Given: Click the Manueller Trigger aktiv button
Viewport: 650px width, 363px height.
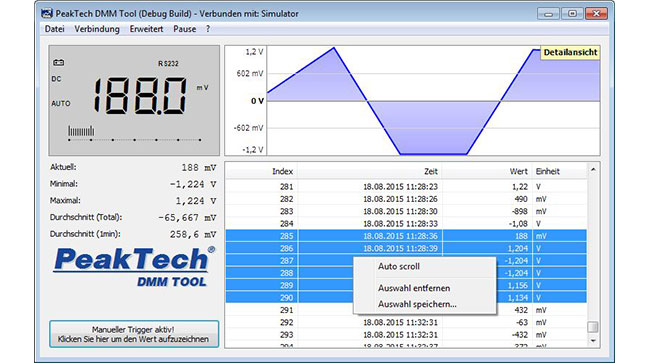Looking at the screenshot, I should point(134,334).
